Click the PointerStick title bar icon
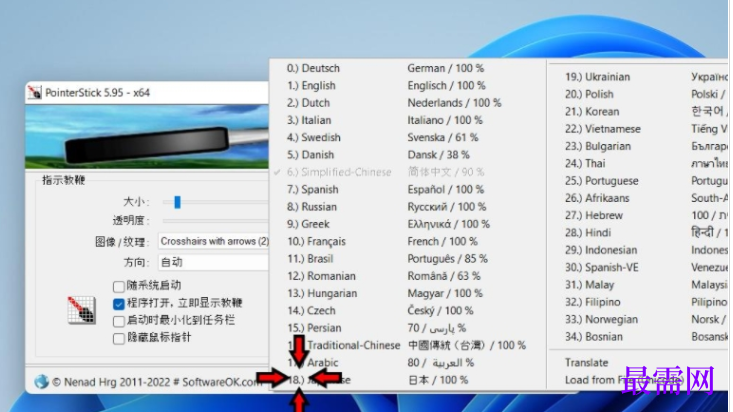This screenshot has width=733, height=412. [x=35, y=92]
